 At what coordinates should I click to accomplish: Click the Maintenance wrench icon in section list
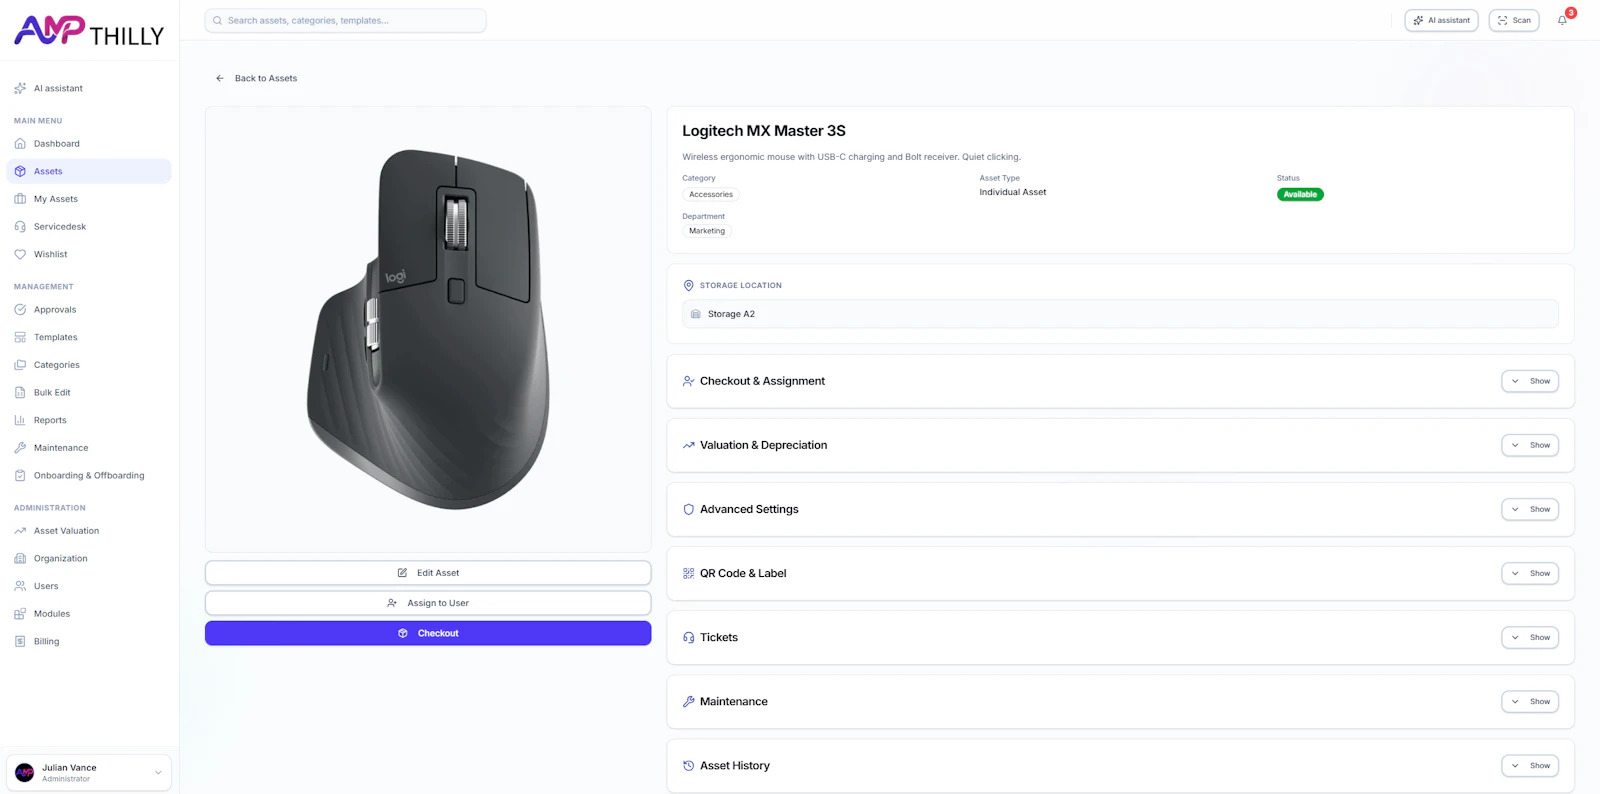[x=688, y=701]
